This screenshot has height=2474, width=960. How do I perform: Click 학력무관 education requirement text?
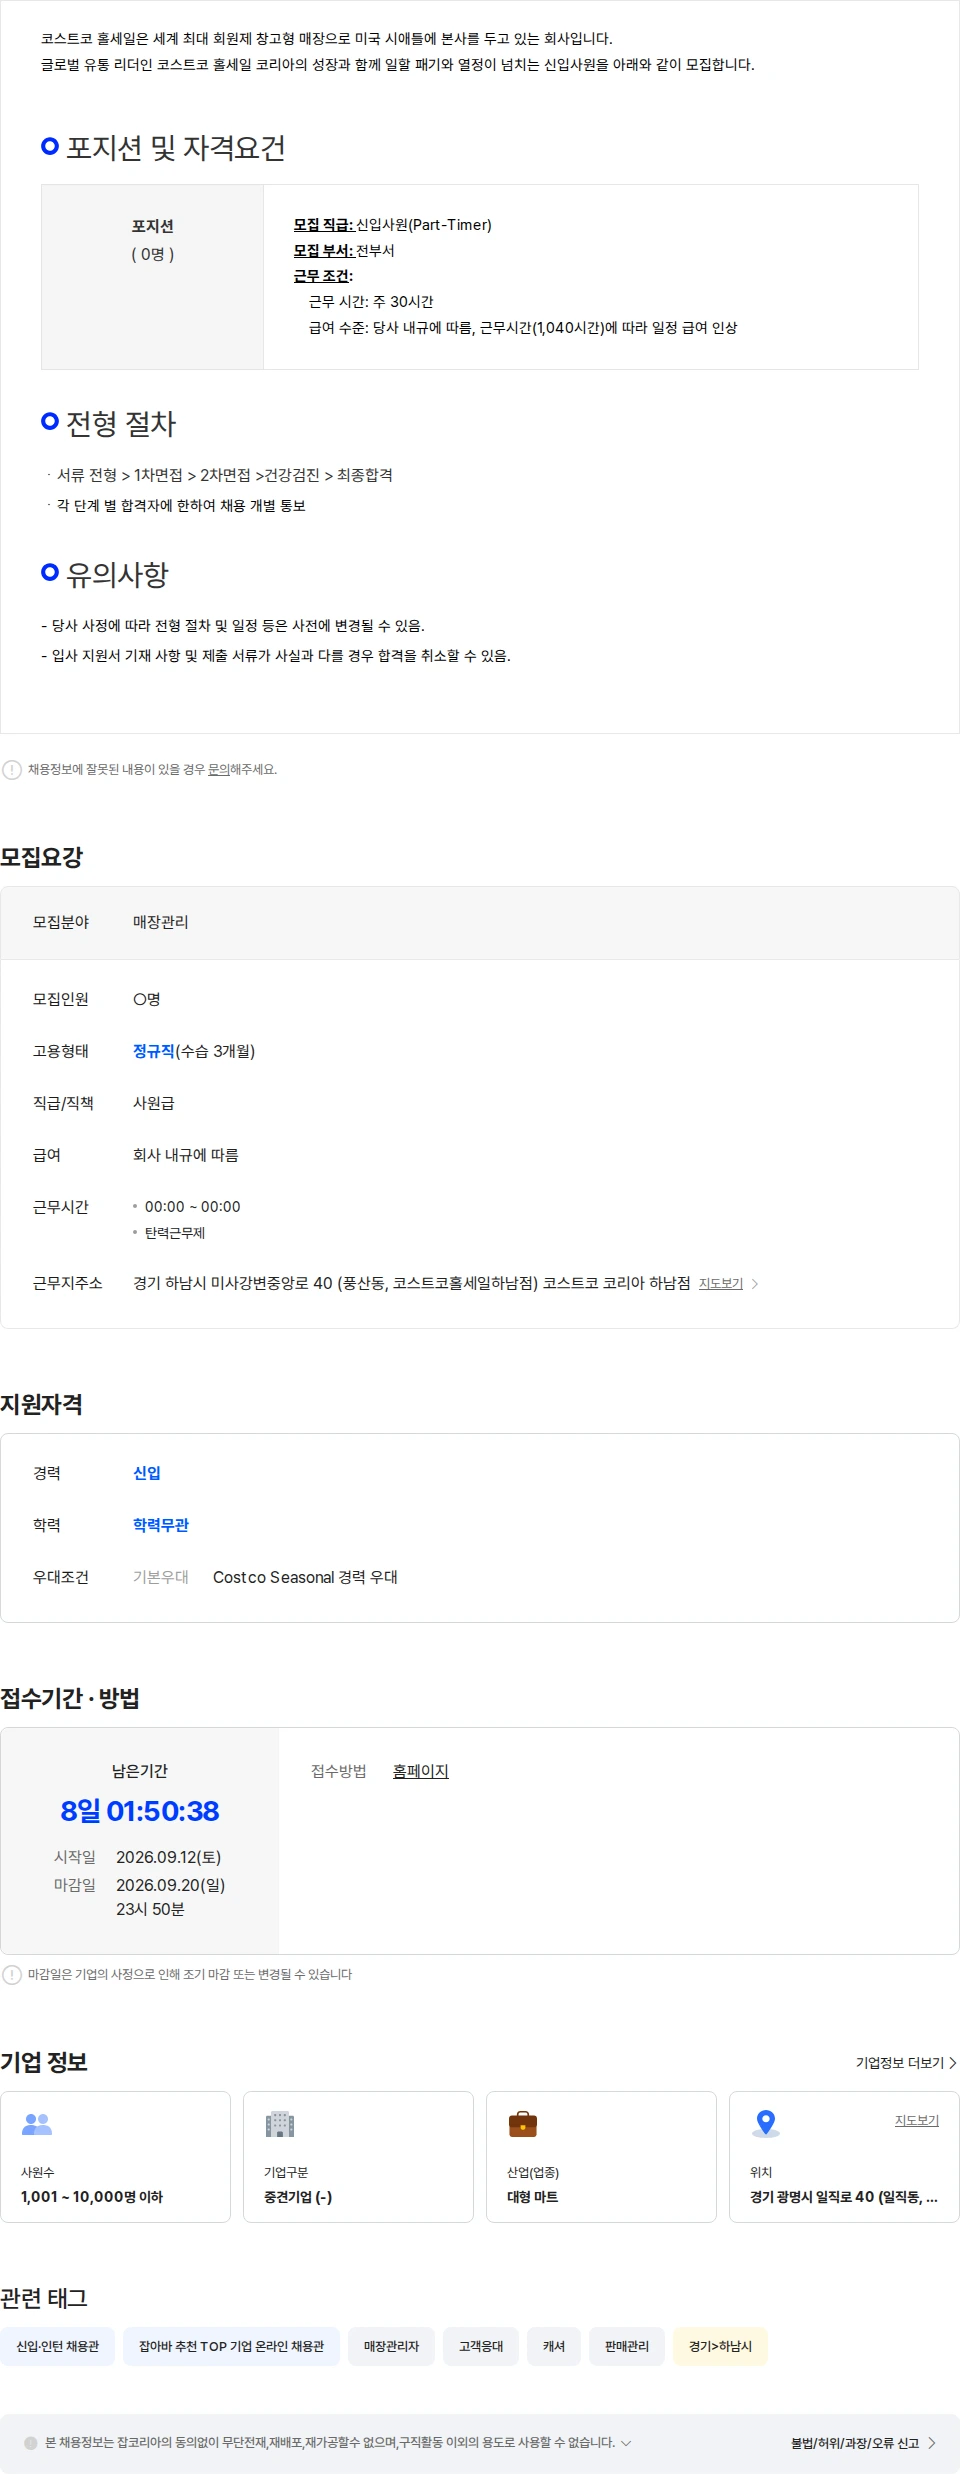coord(161,1525)
